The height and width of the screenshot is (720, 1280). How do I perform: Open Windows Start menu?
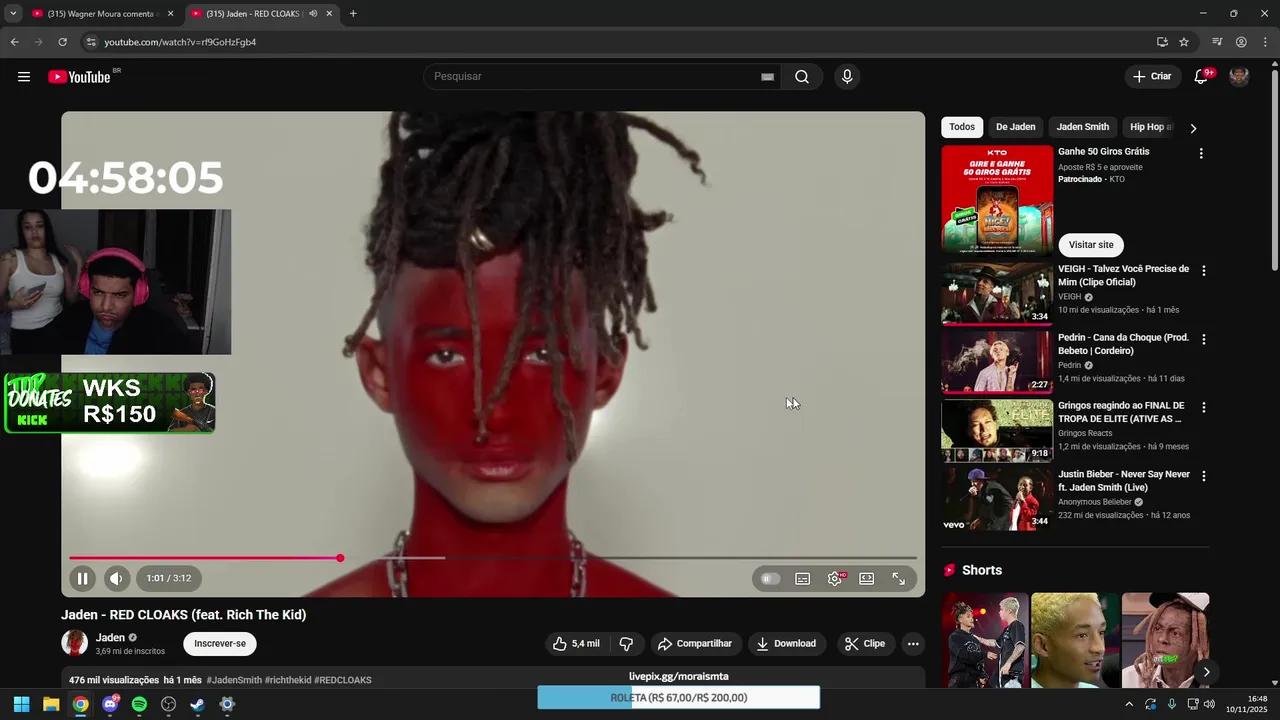(21, 704)
